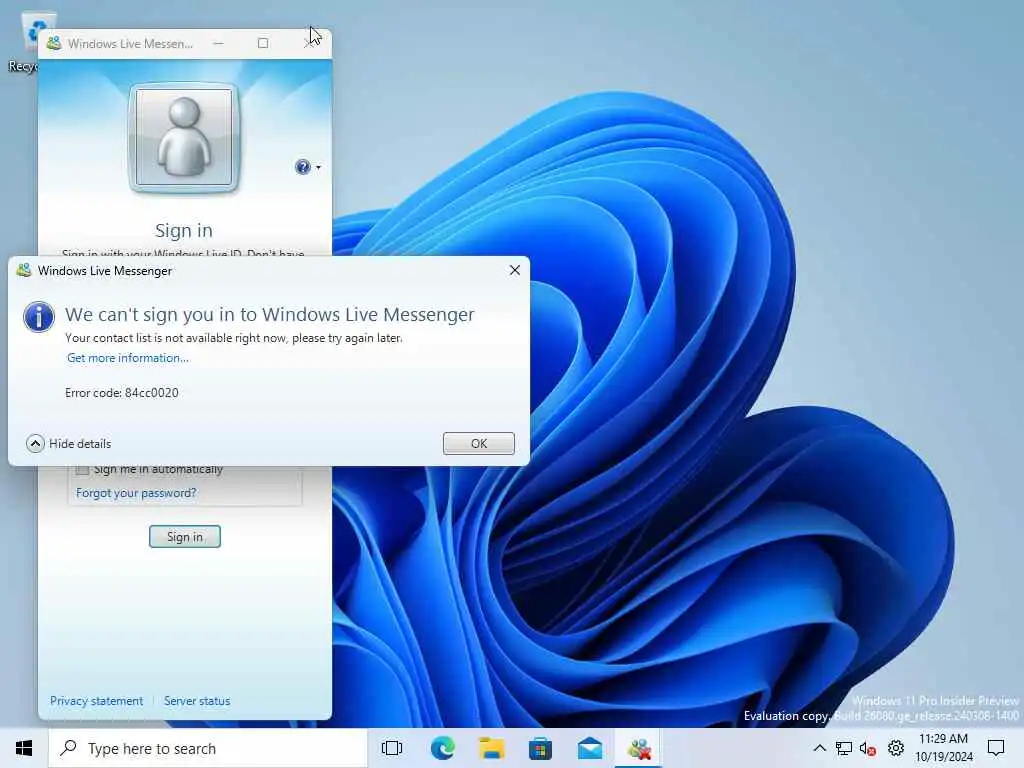1024x768 pixels.
Task: Click the Windows Live Messenger taskbar icon
Action: click(x=639, y=748)
